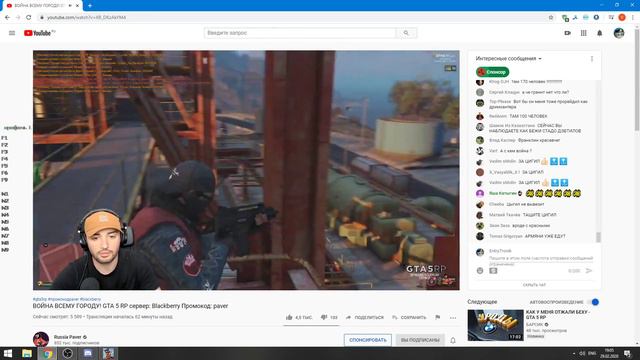640x360 pixels.
Task: Open YouTube notifications bell in header
Action: click(600, 33)
